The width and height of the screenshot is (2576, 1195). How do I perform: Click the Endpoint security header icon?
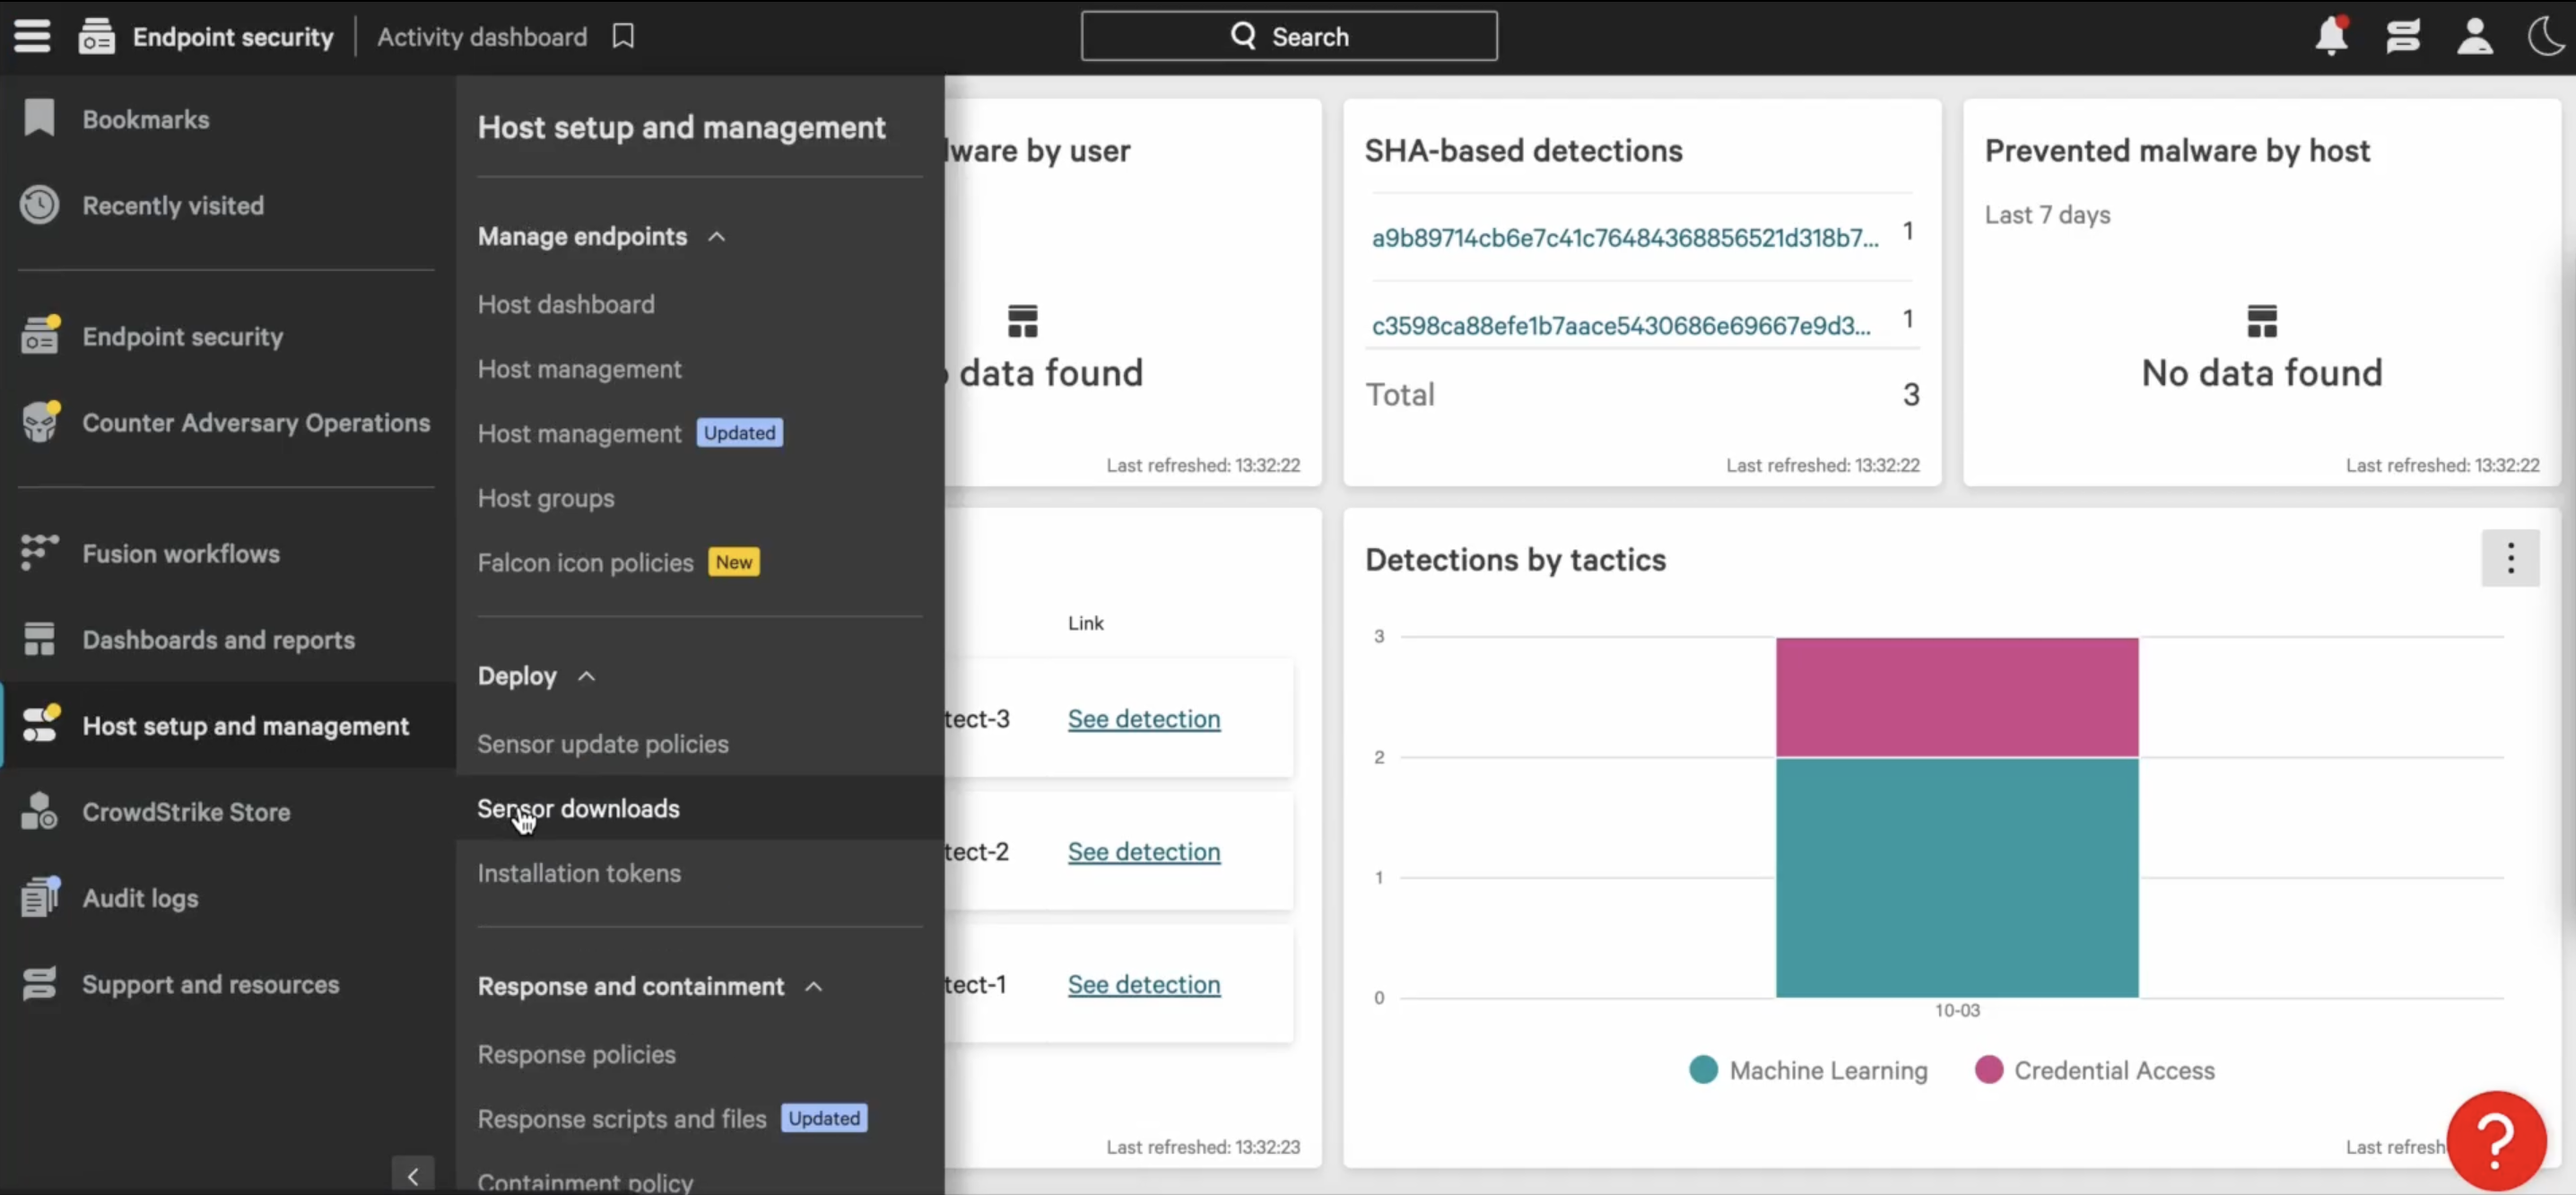[97, 36]
